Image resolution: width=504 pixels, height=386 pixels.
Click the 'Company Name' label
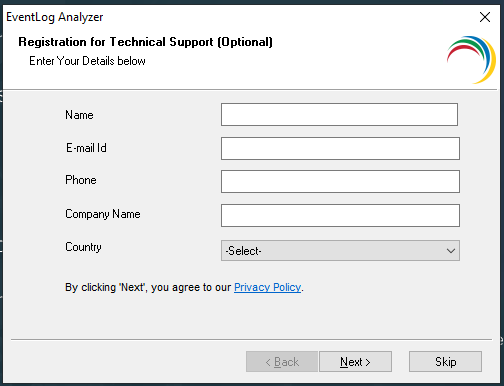[103, 214]
